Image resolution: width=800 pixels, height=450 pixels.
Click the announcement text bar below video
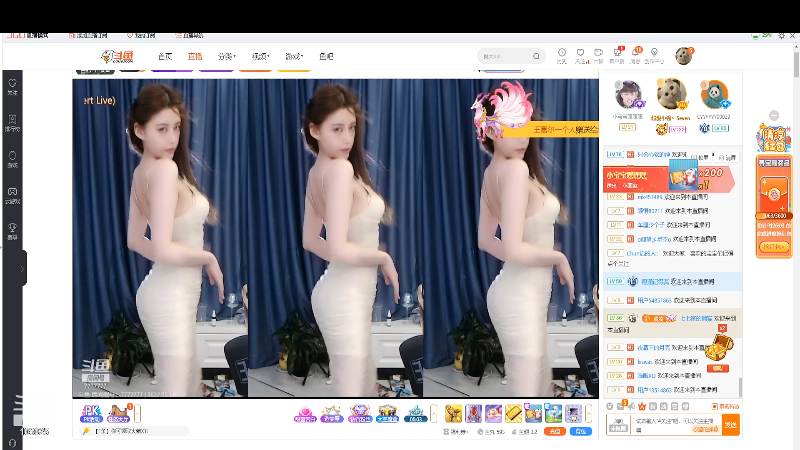point(135,431)
